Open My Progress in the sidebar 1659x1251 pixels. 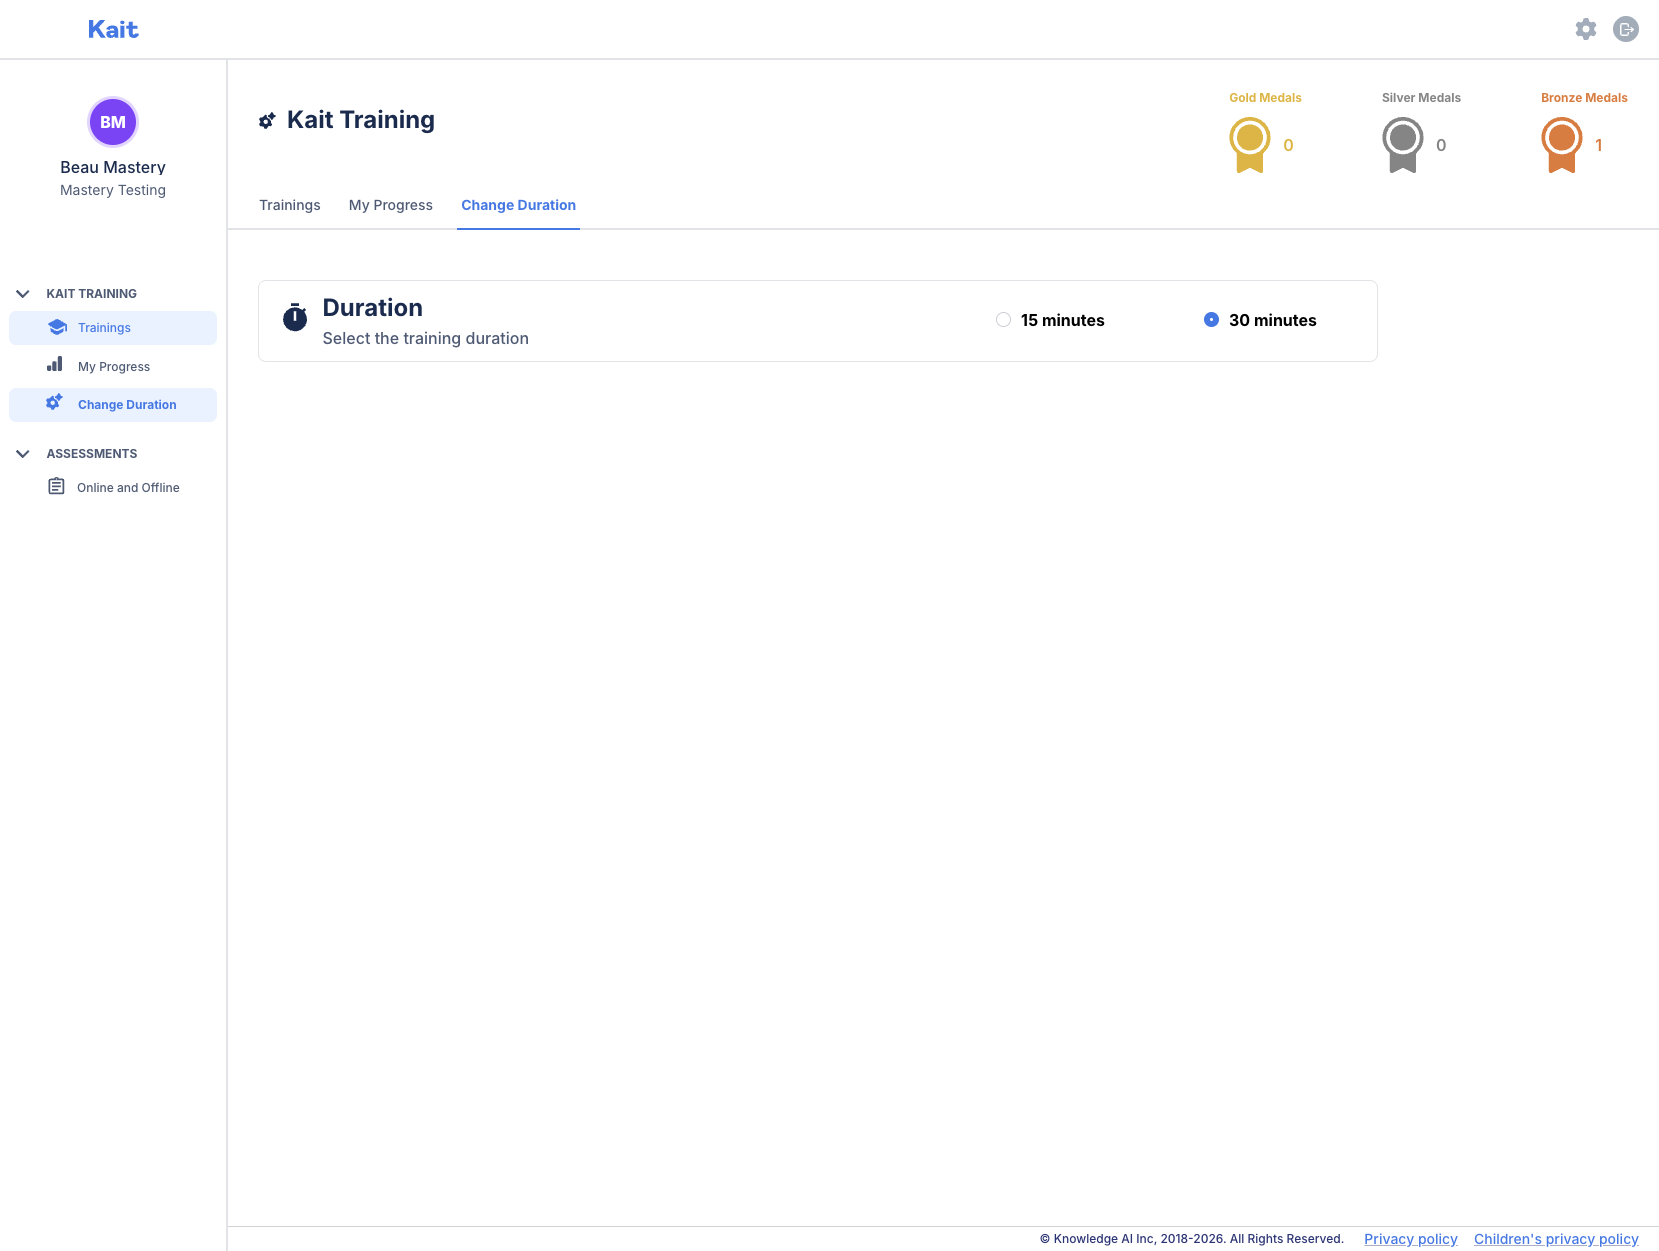point(113,366)
